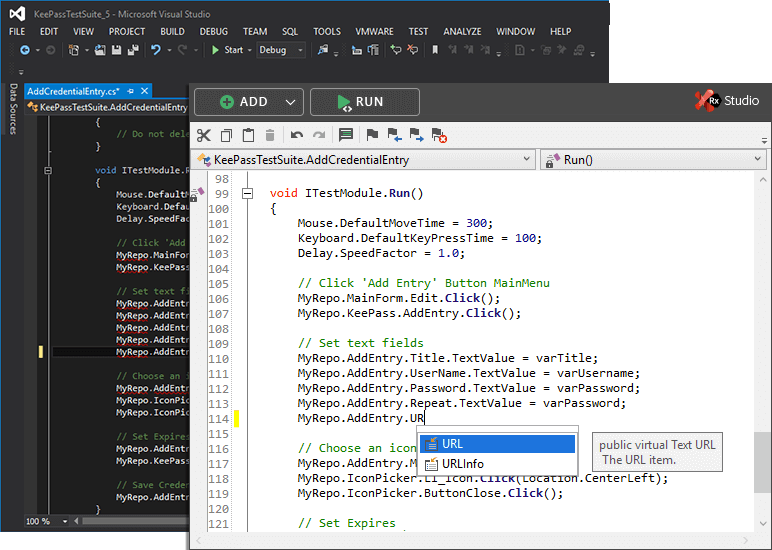Open the ADD button dropdown arrow
This screenshot has width=772, height=550.
point(290,102)
